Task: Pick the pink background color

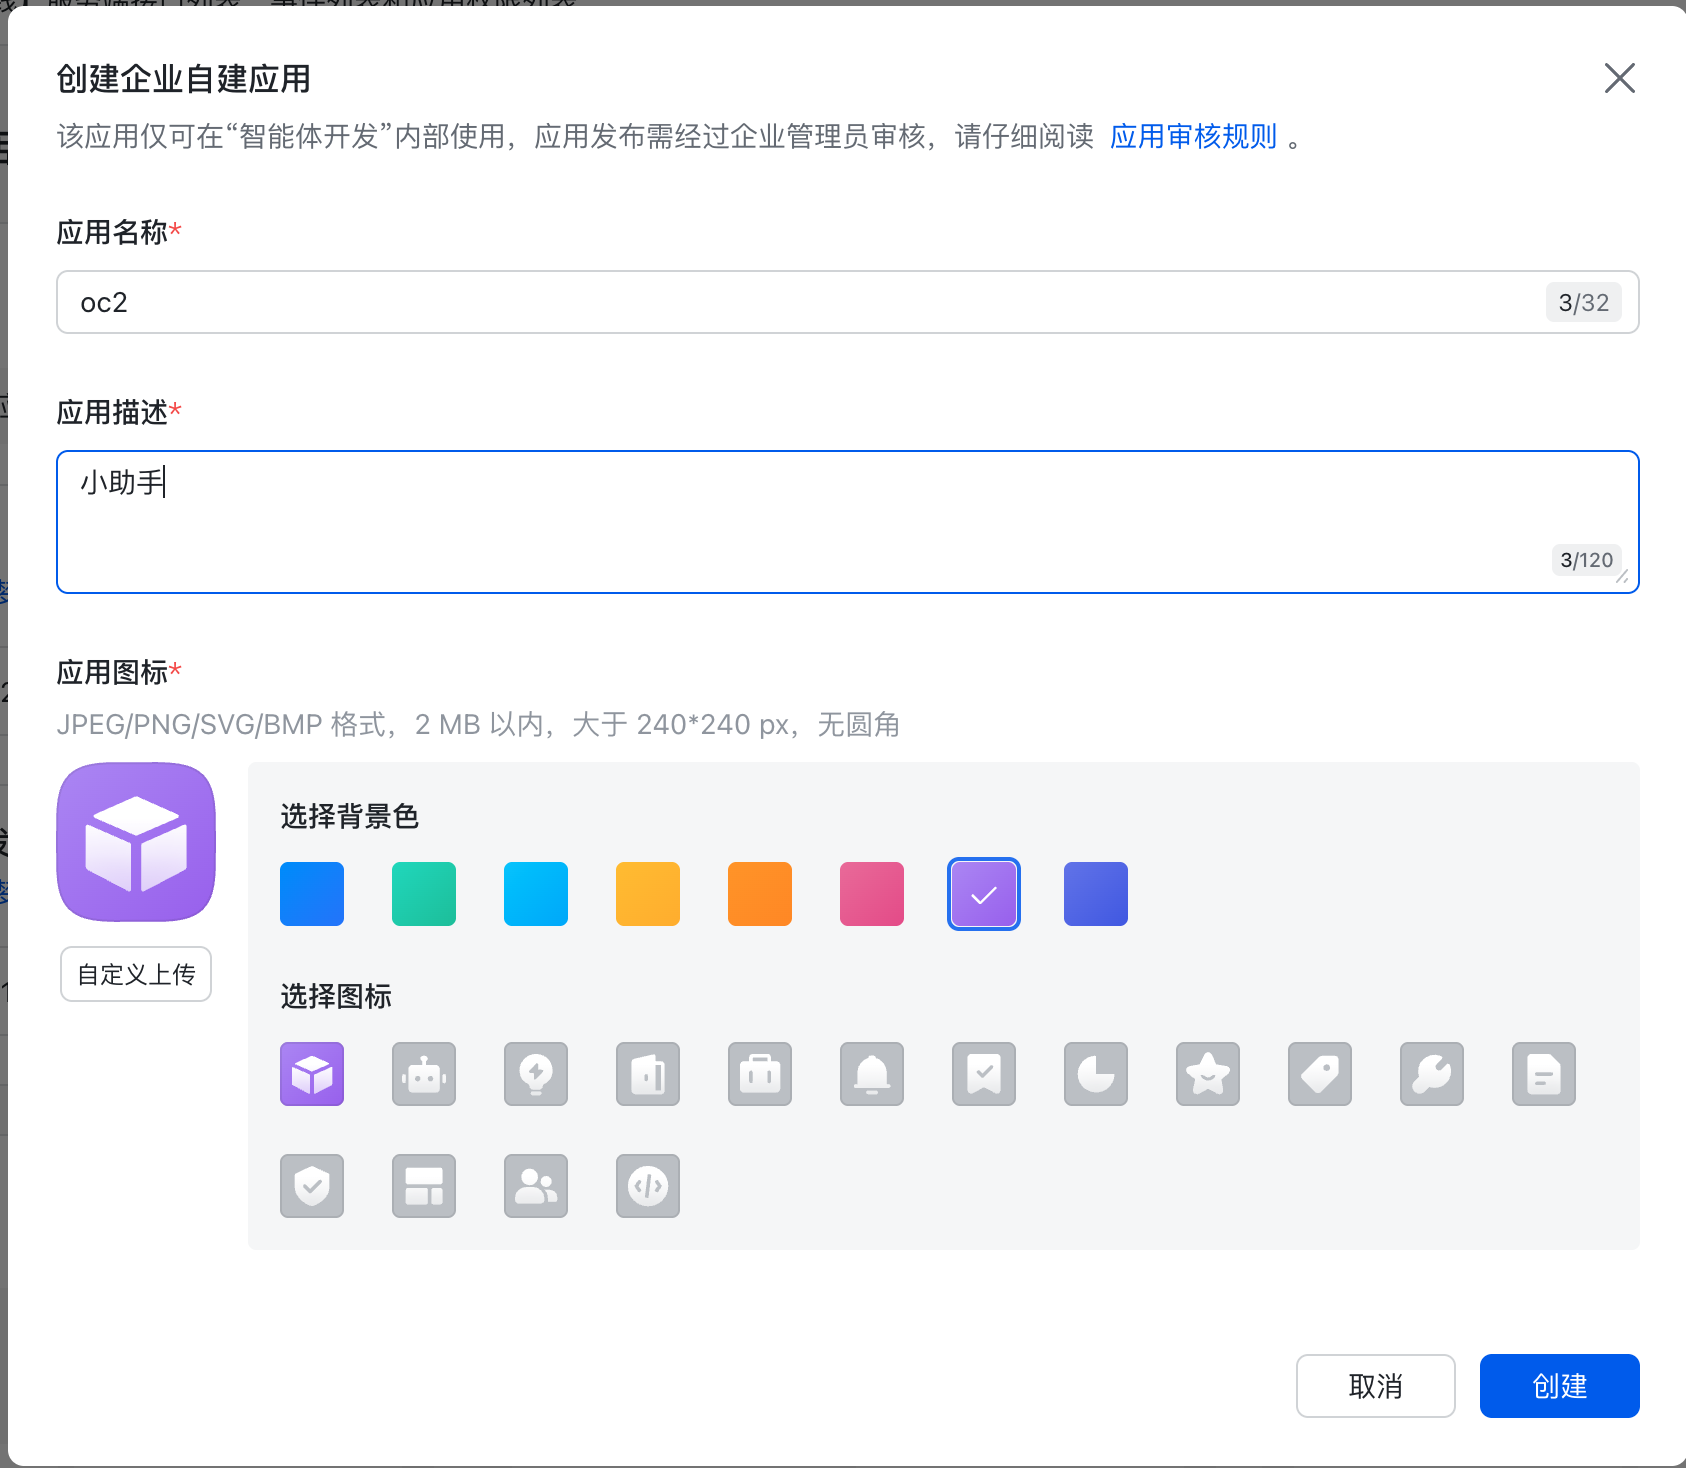Action: click(x=872, y=894)
